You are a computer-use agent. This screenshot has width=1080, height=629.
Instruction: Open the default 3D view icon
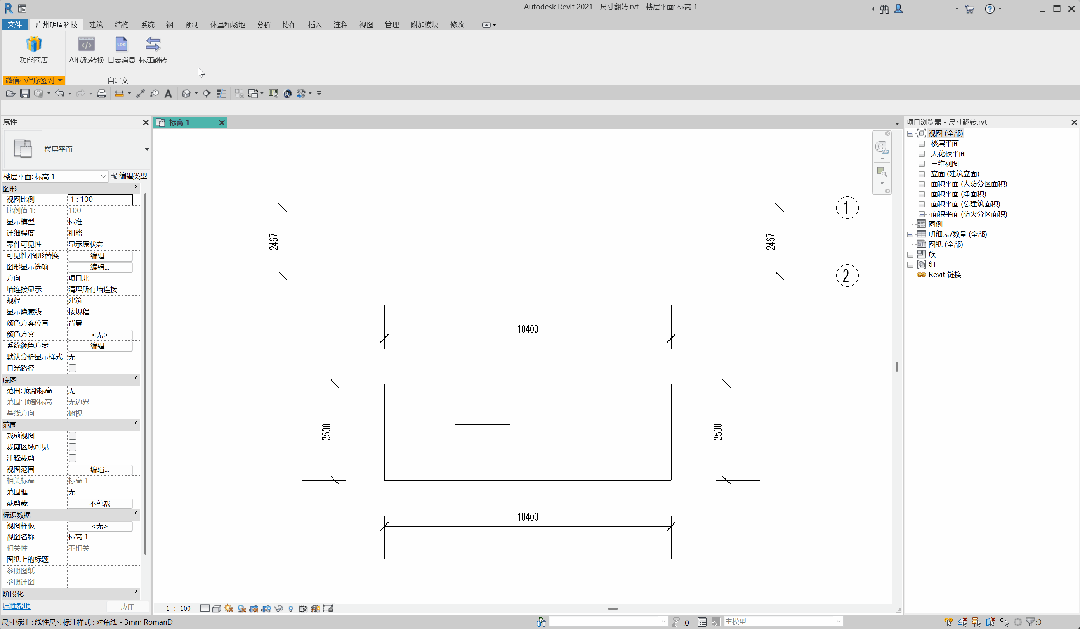[x=186, y=94]
